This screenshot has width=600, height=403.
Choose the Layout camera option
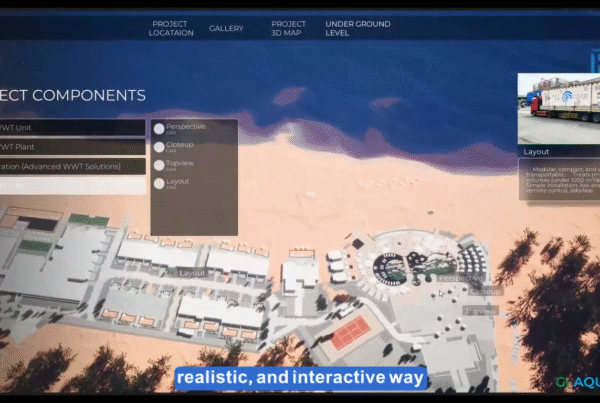[159, 184]
